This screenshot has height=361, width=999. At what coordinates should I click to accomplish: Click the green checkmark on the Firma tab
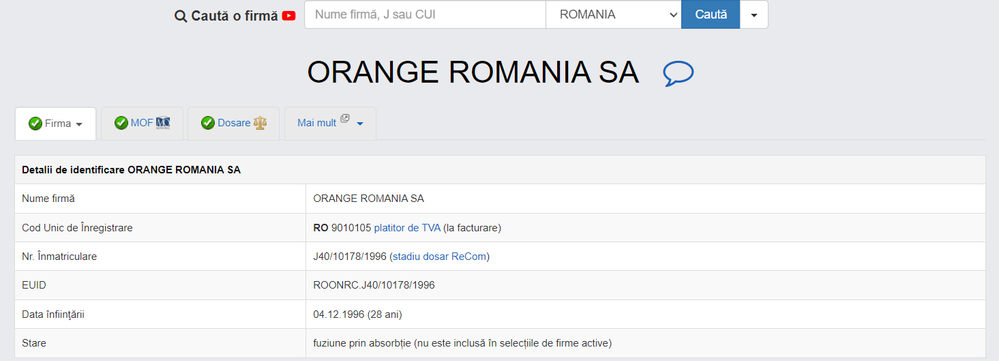pyautogui.click(x=36, y=124)
